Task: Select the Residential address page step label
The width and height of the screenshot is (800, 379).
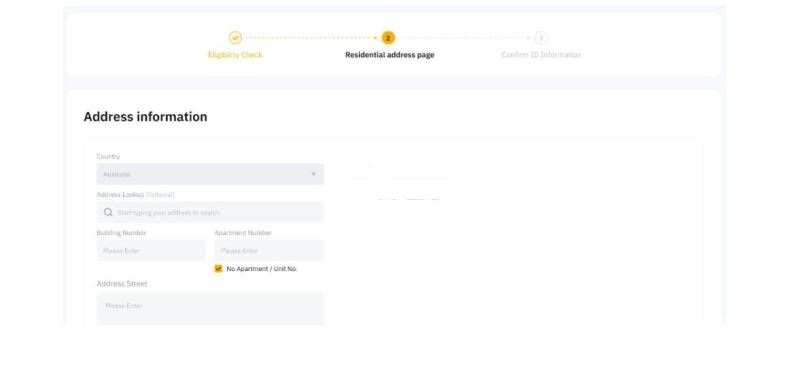Action: [x=390, y=55]
